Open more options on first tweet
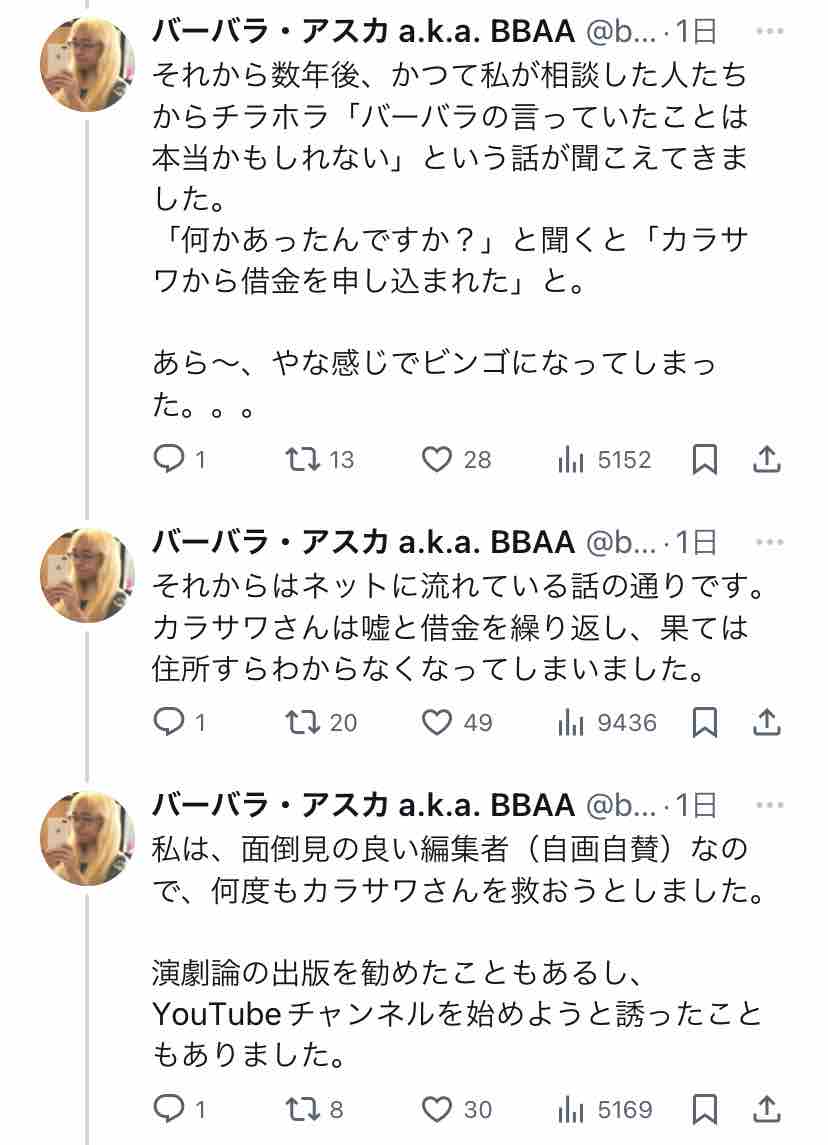This screenshot has width=828, height=1145. point(769,32)
